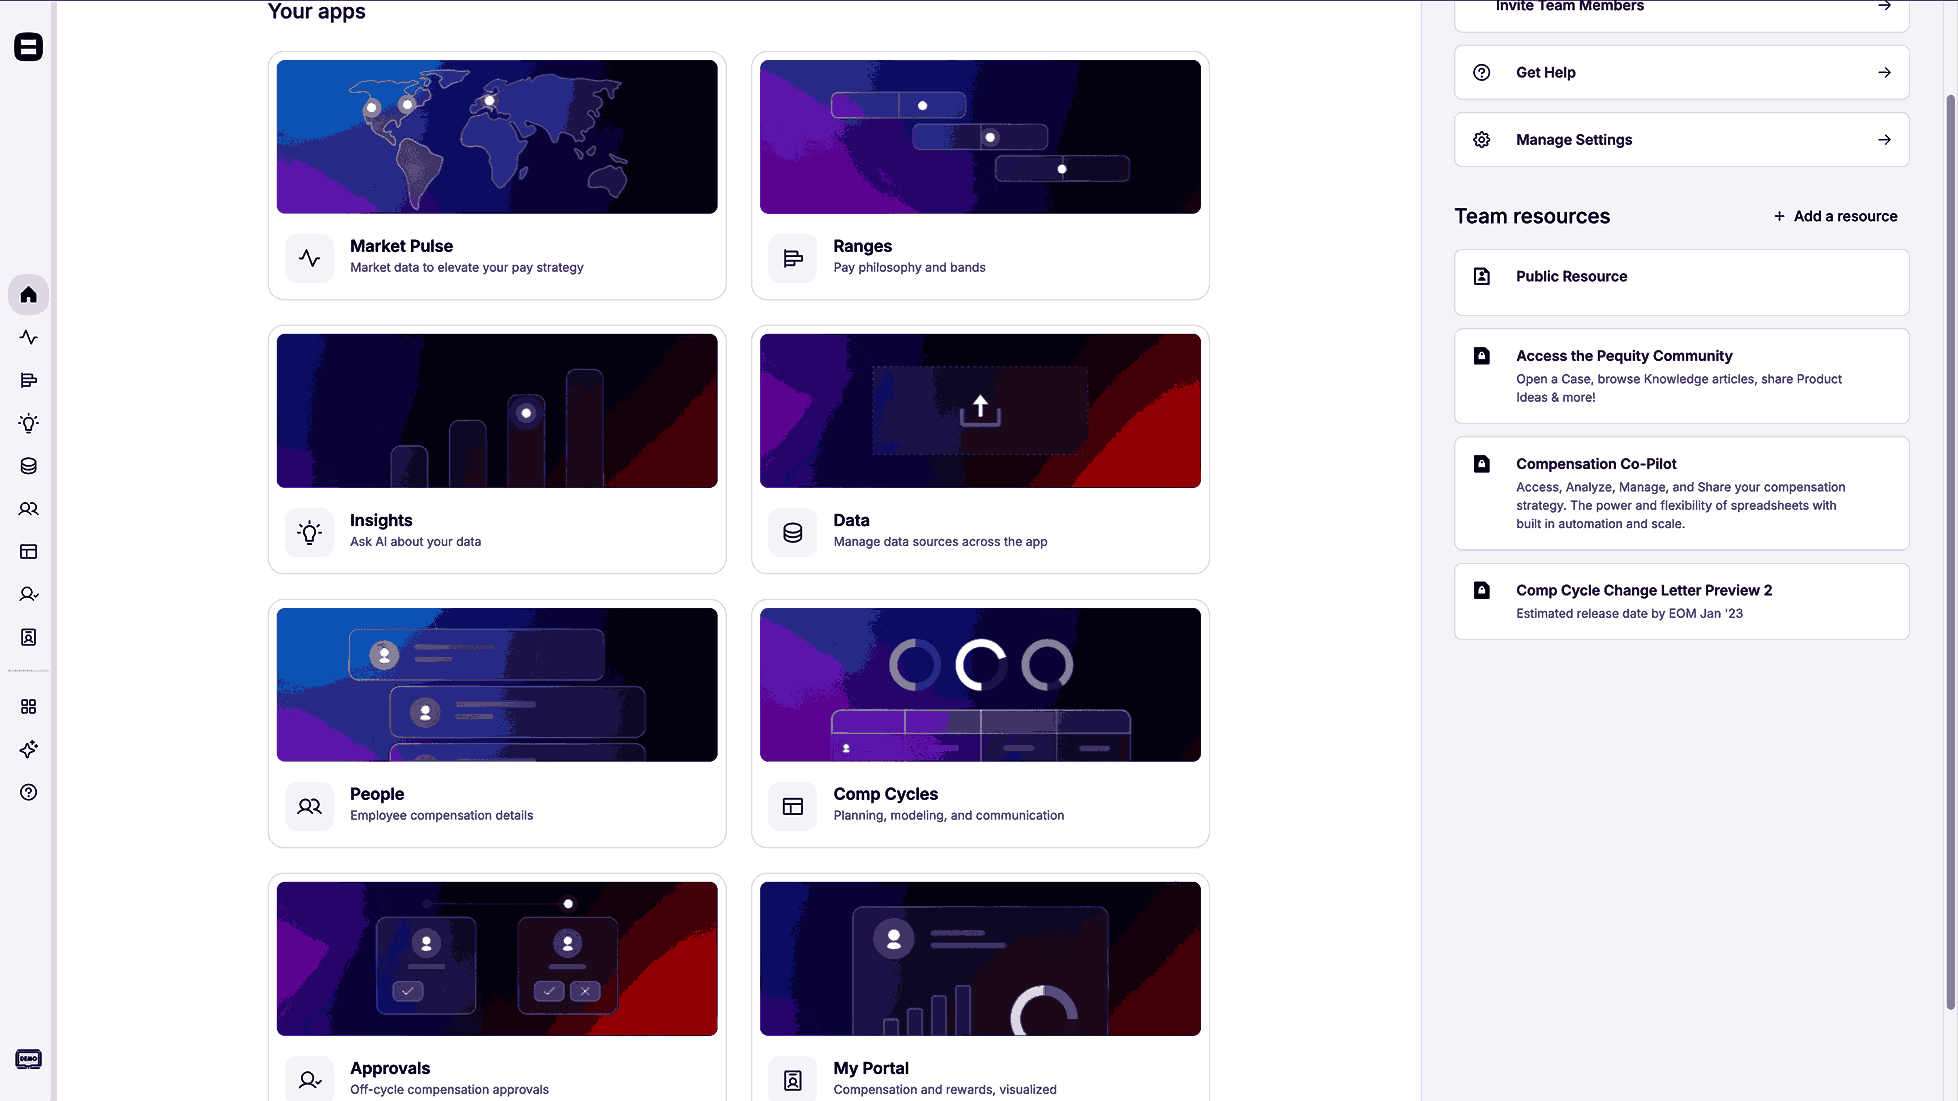Click the Demo badge icon at the bottom left

coord(28,1059)
